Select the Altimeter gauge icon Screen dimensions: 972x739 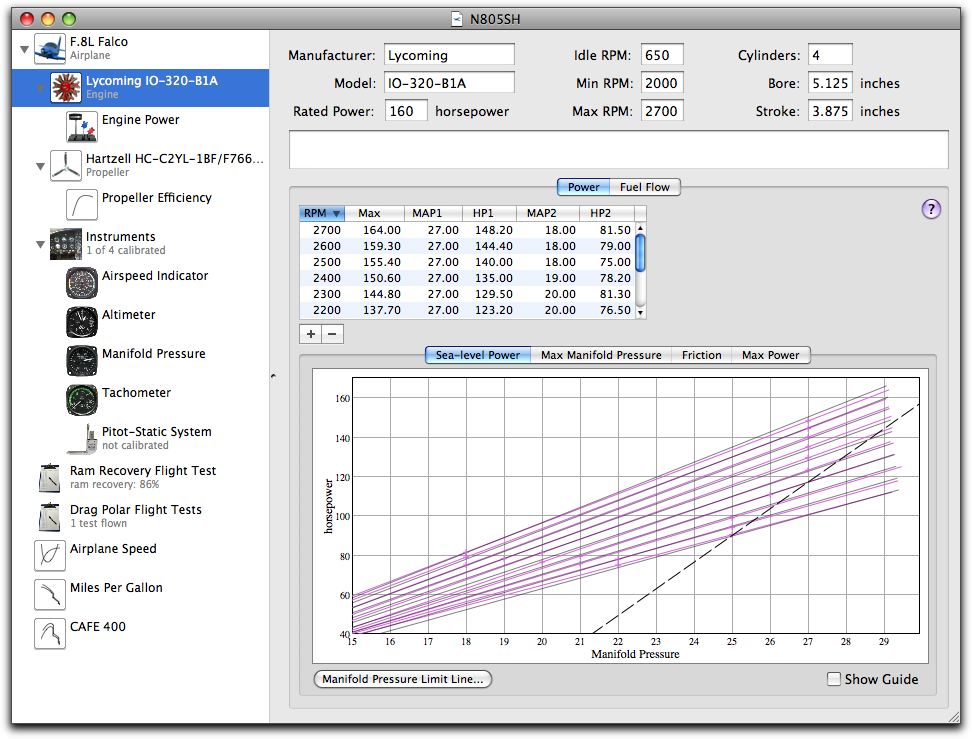[x=82, y=322]
